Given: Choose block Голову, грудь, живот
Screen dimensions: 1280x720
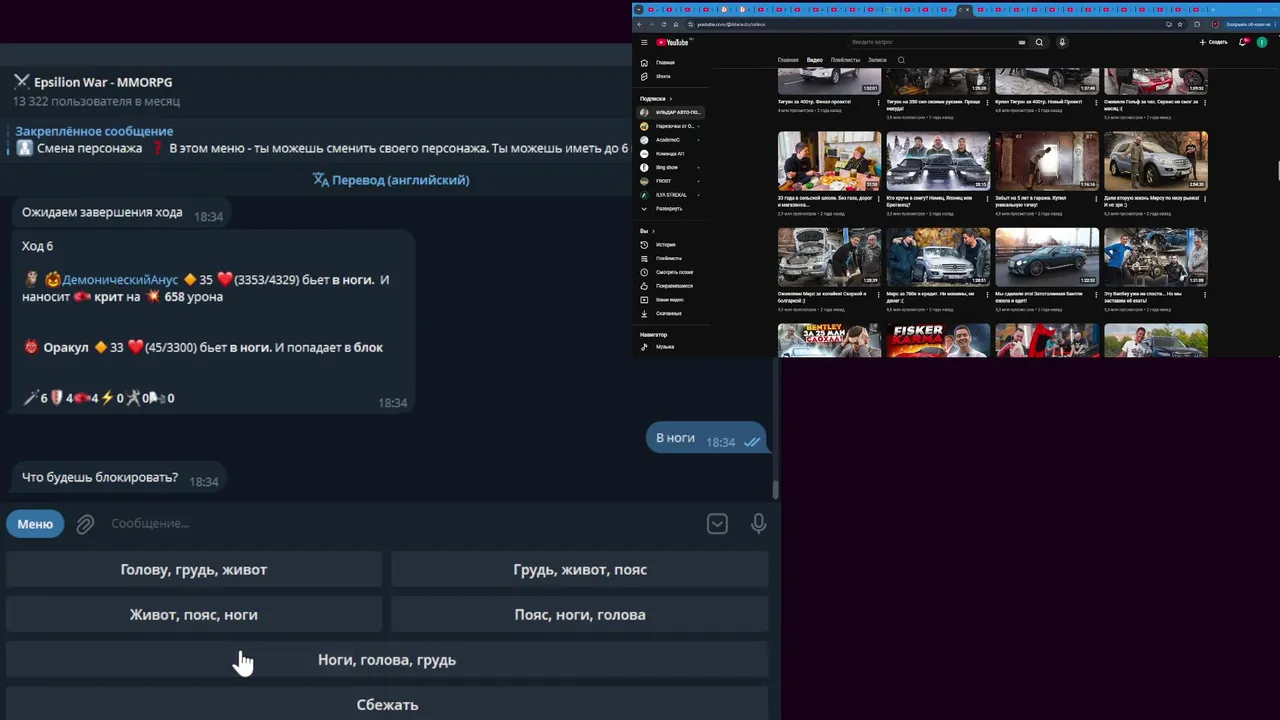Looking at the screenshot, I should pyautogui.click(x=194, y=570).
